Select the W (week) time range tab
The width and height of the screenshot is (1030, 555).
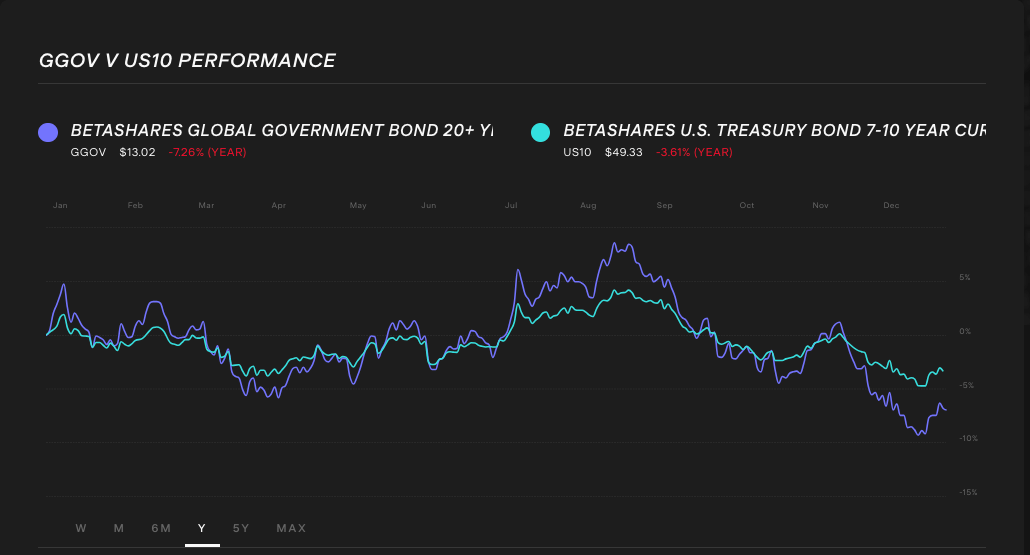(81, 528)
